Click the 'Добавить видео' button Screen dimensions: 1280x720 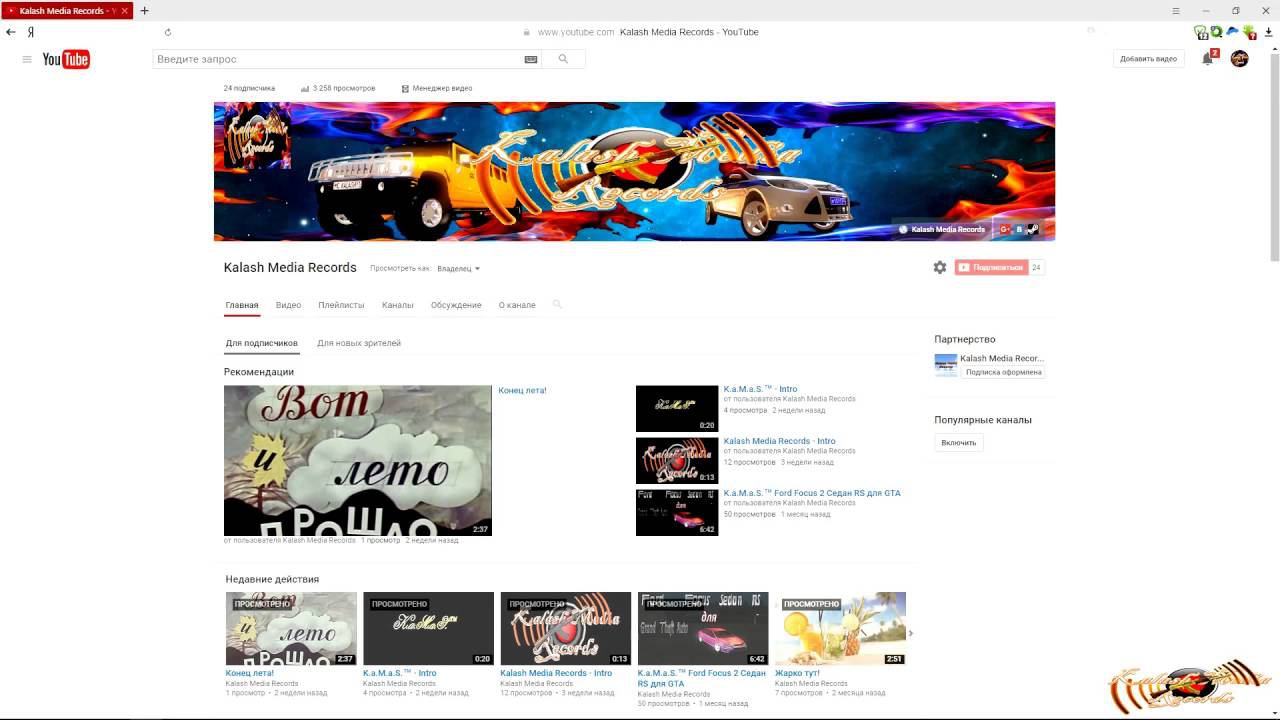(x=1148, y=59)
